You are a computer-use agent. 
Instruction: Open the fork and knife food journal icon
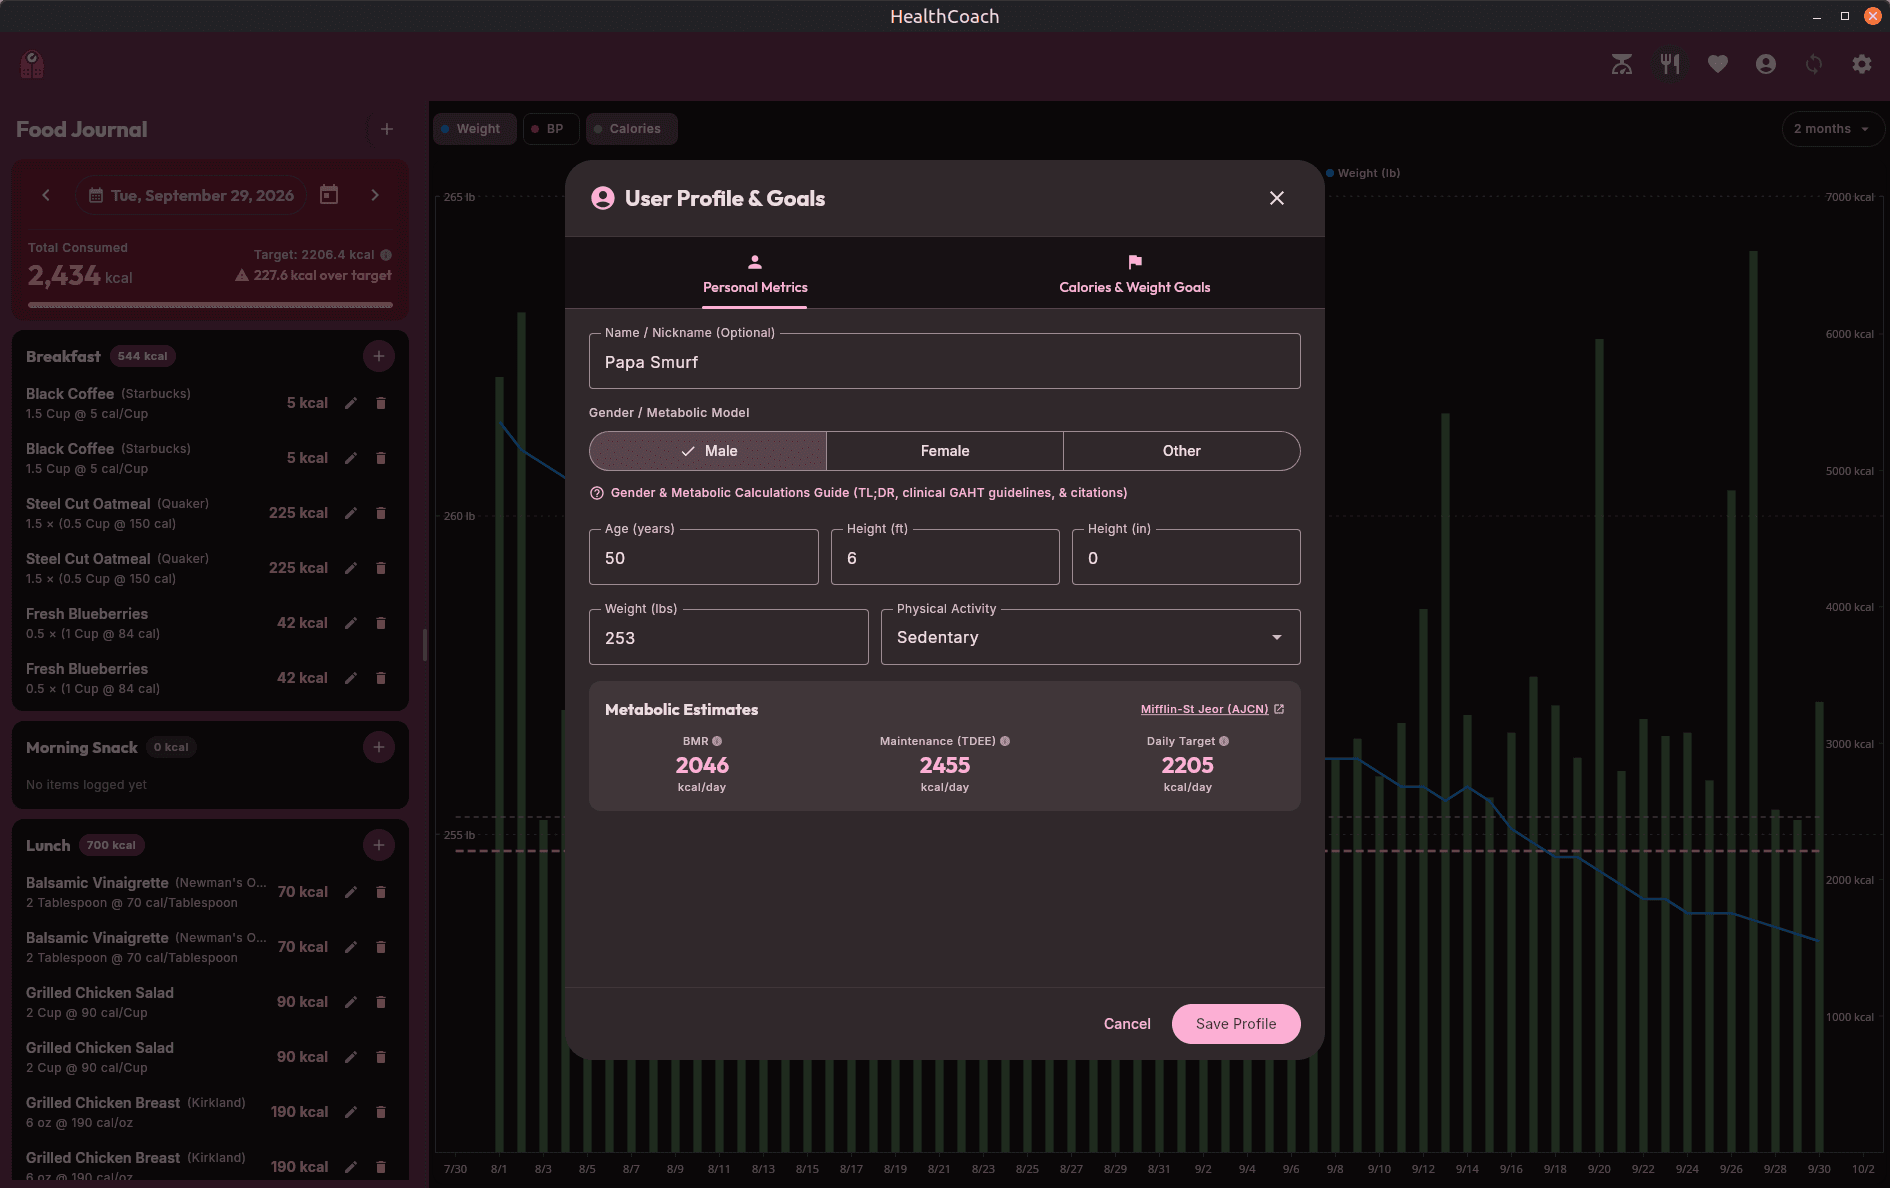coord(1669,64)
